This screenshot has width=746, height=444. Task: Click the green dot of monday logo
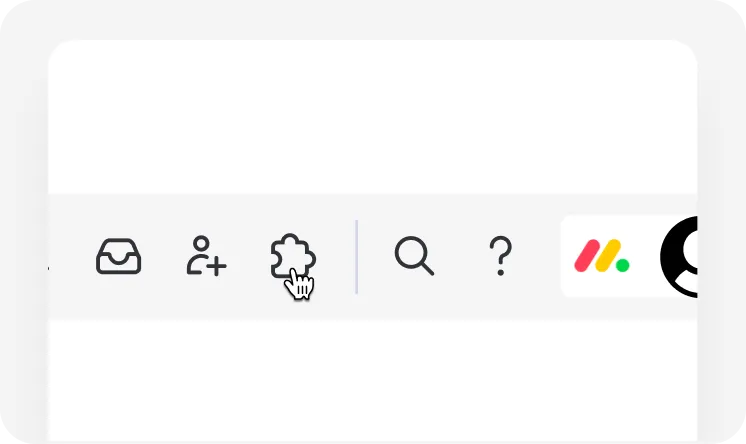point(623,265)
